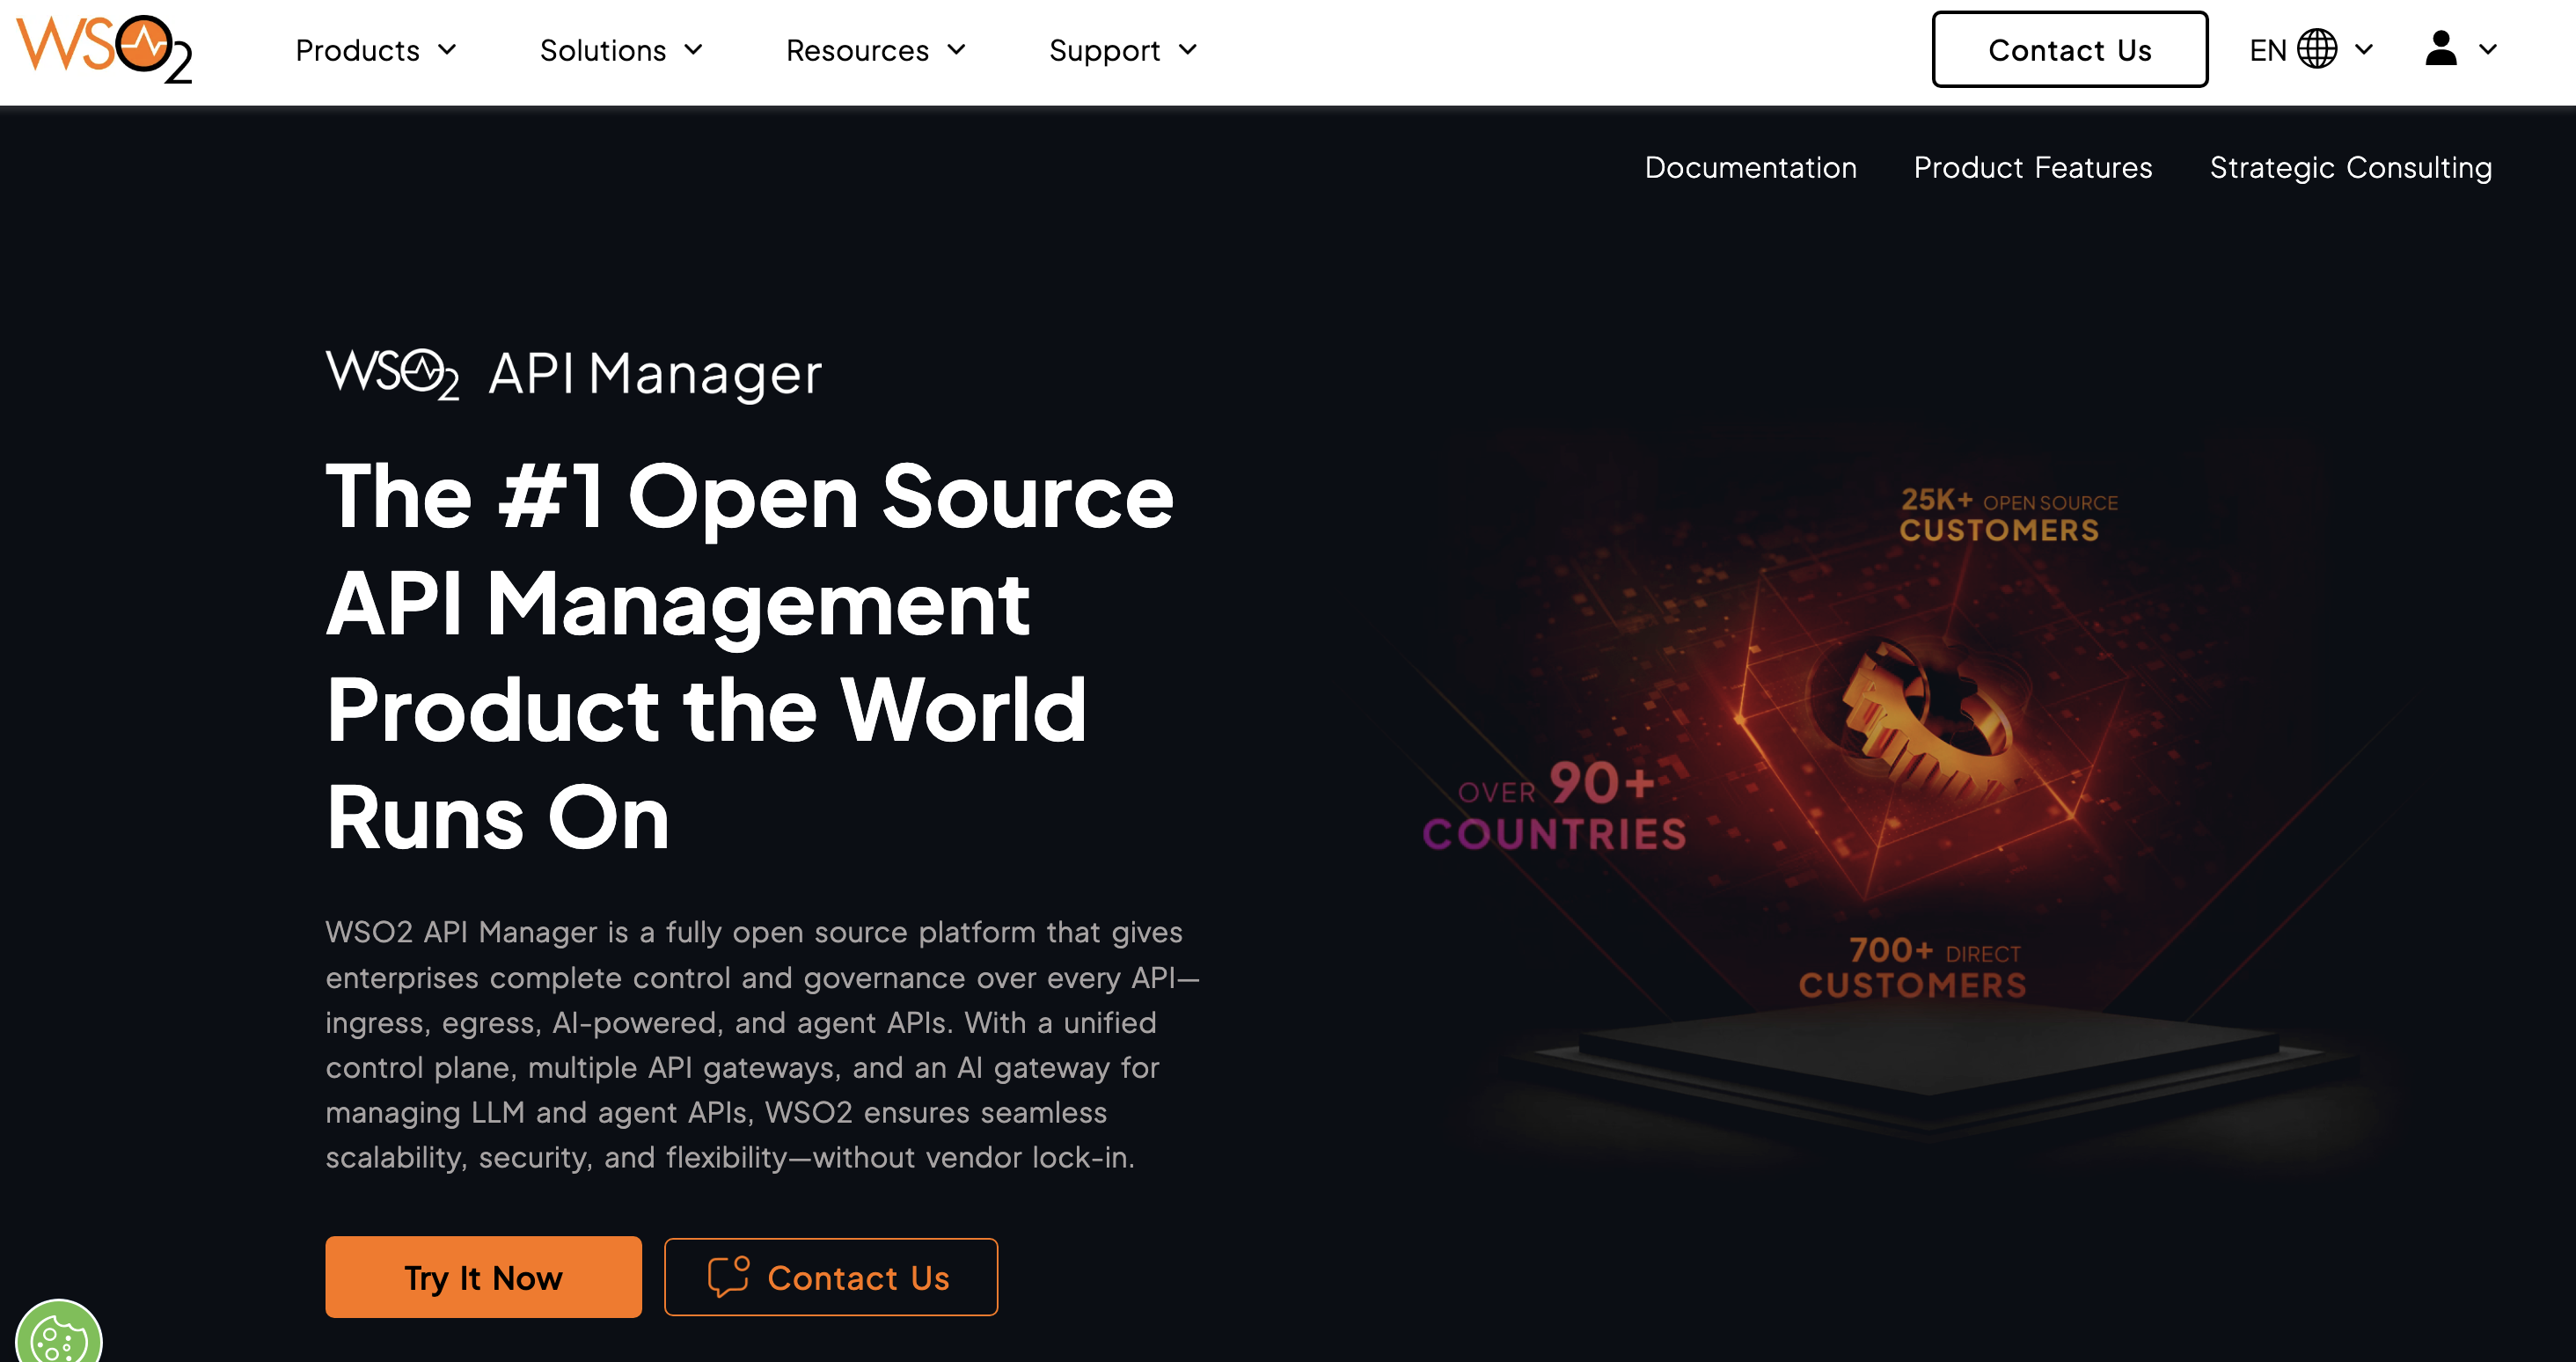Open the Strategic Consulting link
This screenshot has width=2576, height=1362.
(x=2350, y=167)
